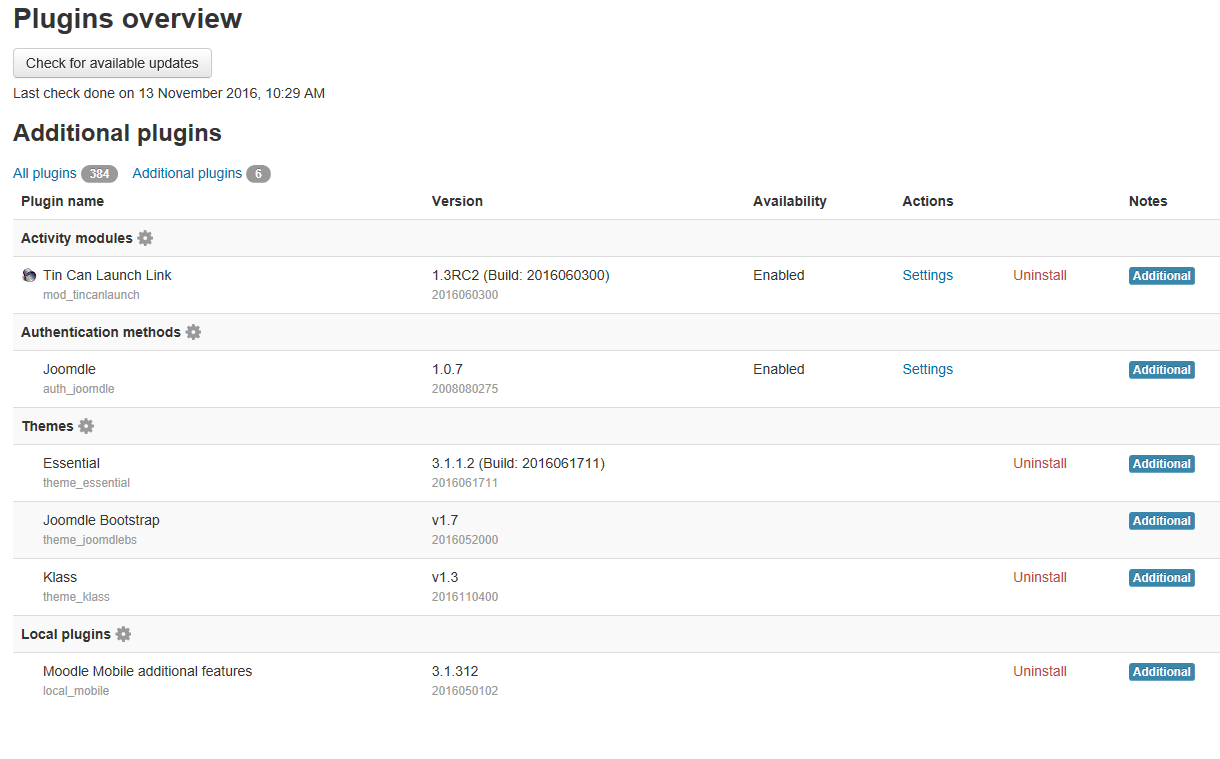This screenshot has width=1220, height=759.
Task: Open Settings for Tin Can Launch Link
Action: (927, 276)
